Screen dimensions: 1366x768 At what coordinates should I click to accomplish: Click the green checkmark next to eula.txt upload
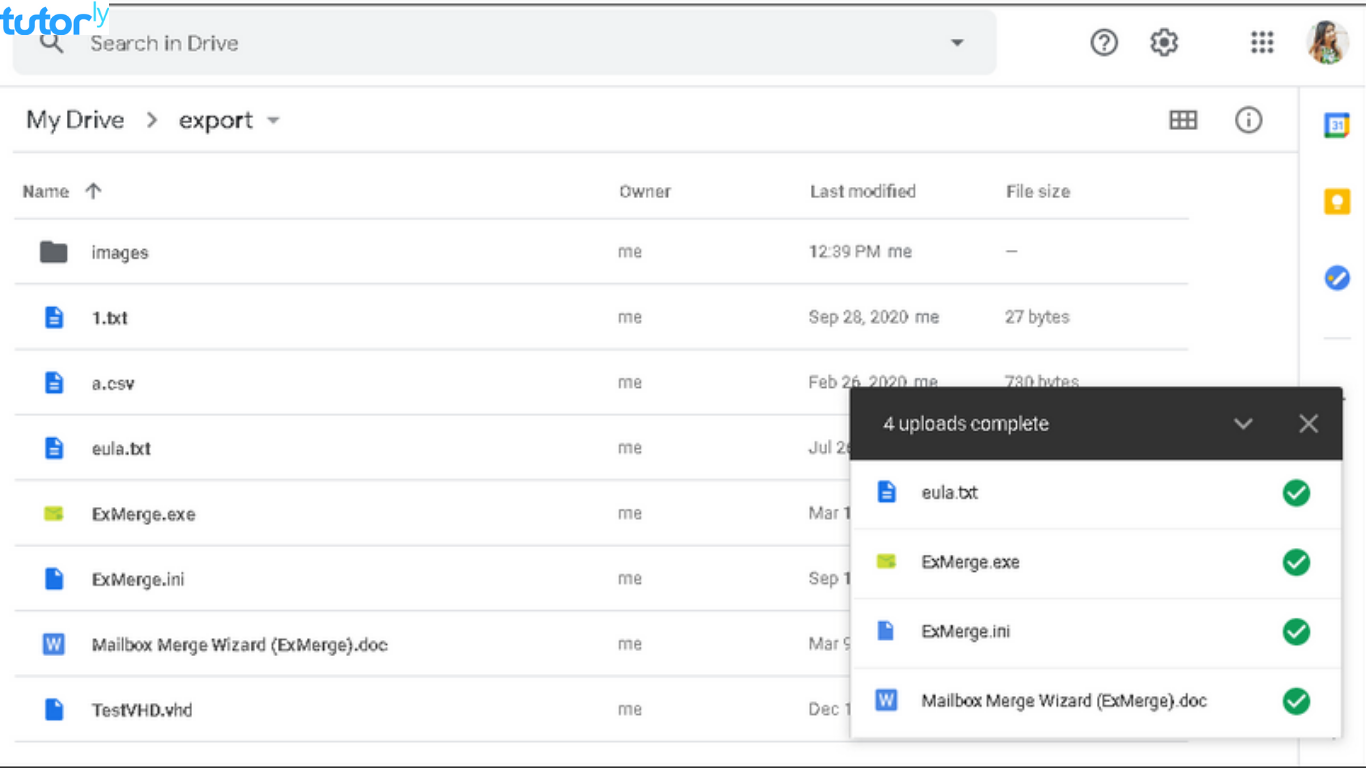pyautogui.click(x=1296, y=493)
